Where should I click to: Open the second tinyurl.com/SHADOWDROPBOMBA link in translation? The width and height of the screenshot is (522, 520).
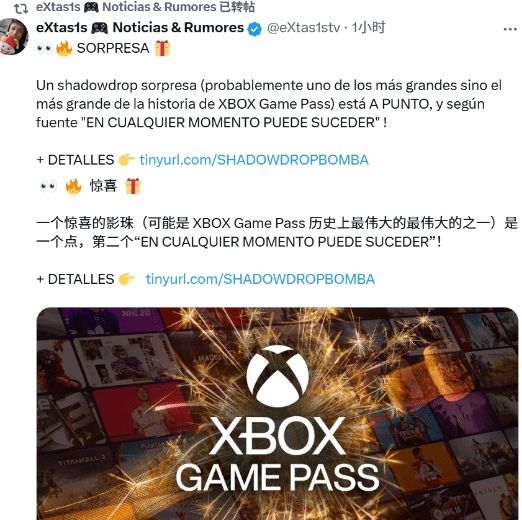tap(260, 279)
